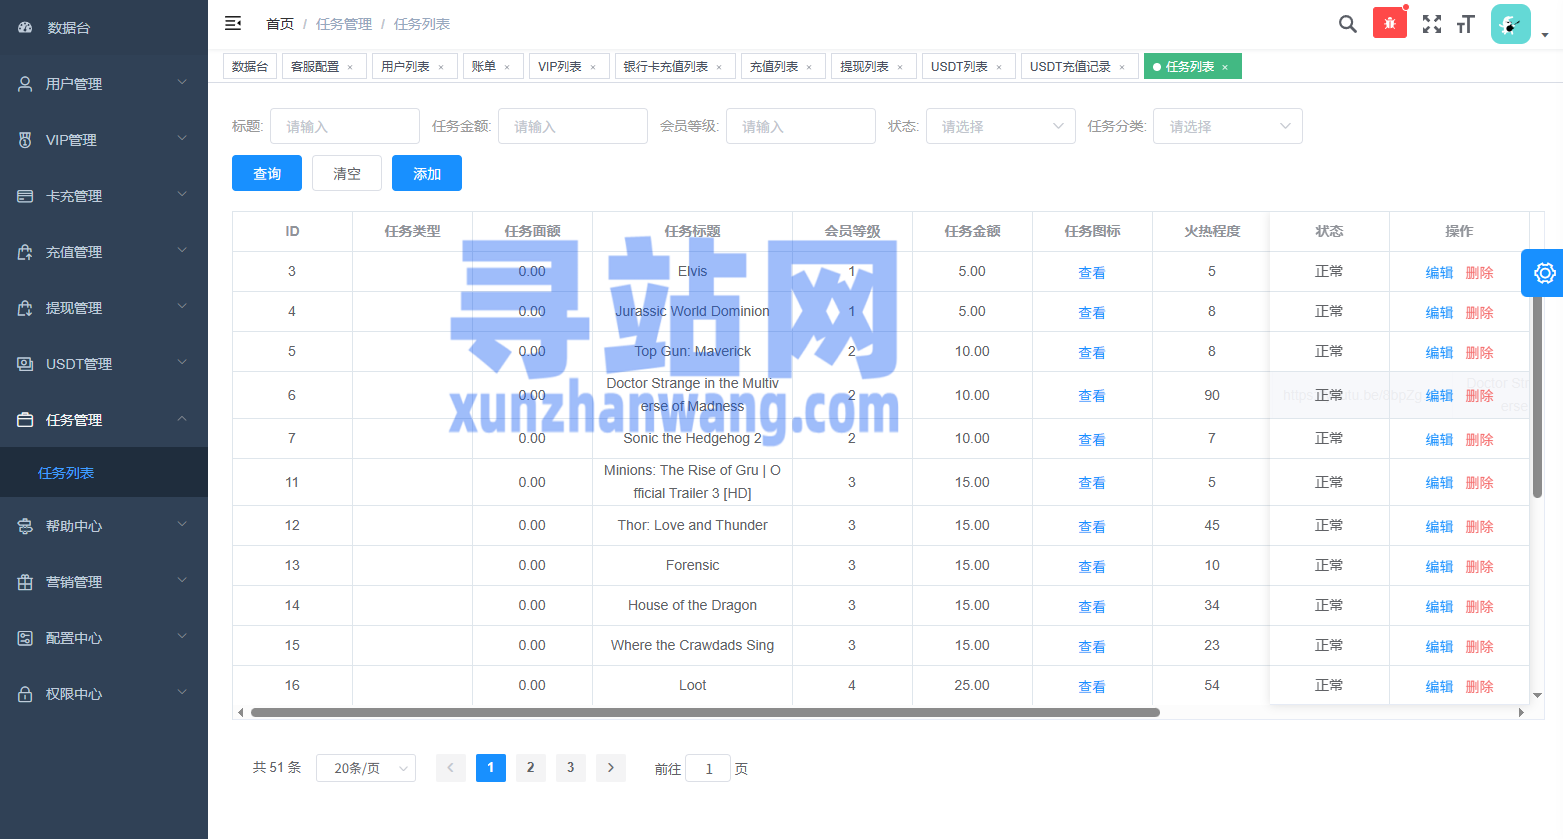This screenshot has width=1563, height=839.
Task: Click the blue 查询 button
Action: (x=267, y=173)
